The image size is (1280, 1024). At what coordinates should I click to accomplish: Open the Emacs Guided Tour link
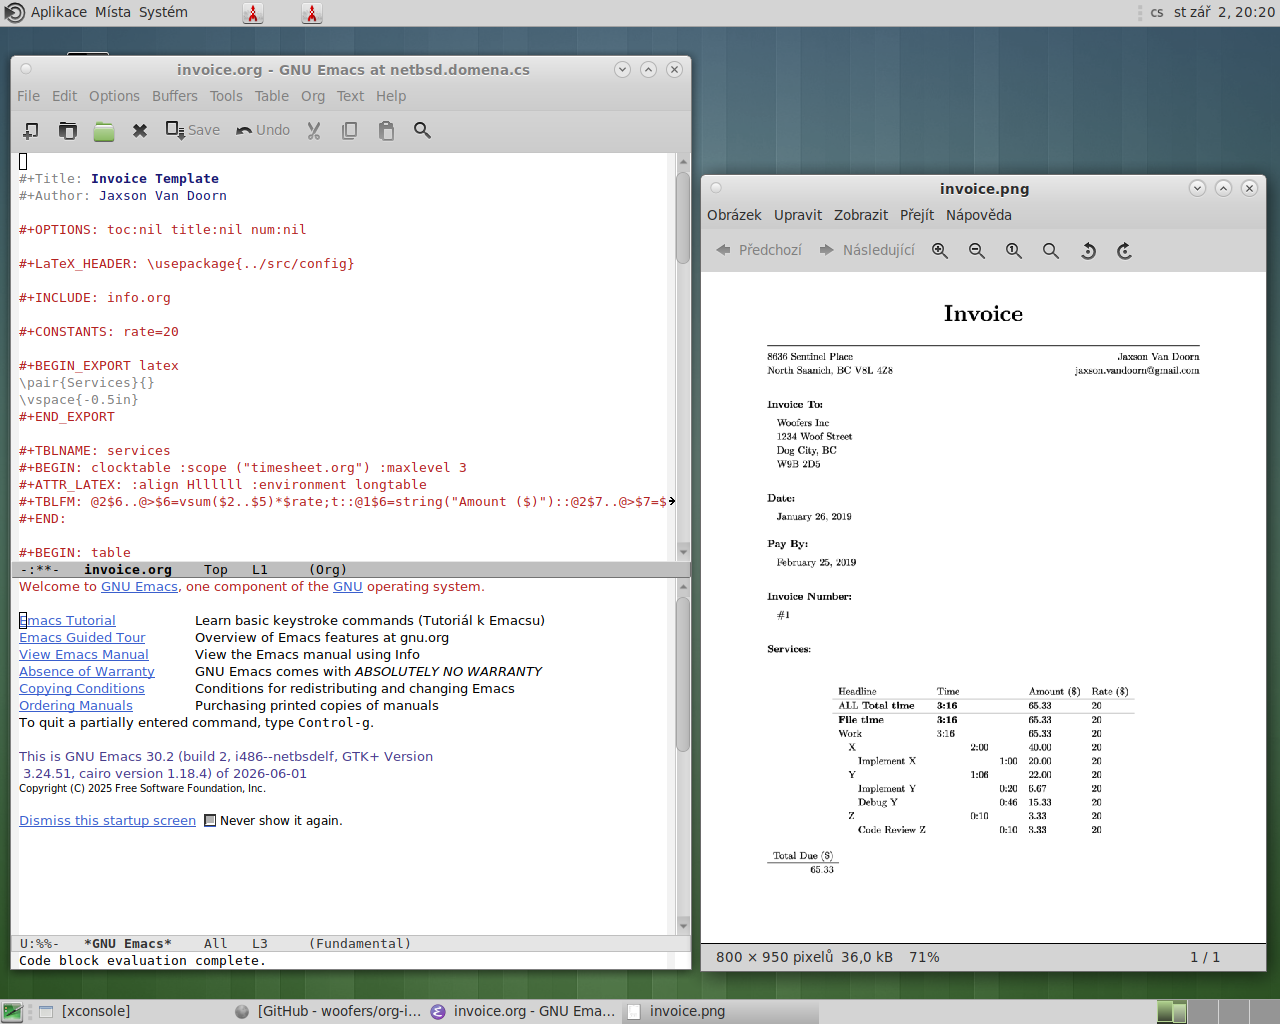(82, 638)
